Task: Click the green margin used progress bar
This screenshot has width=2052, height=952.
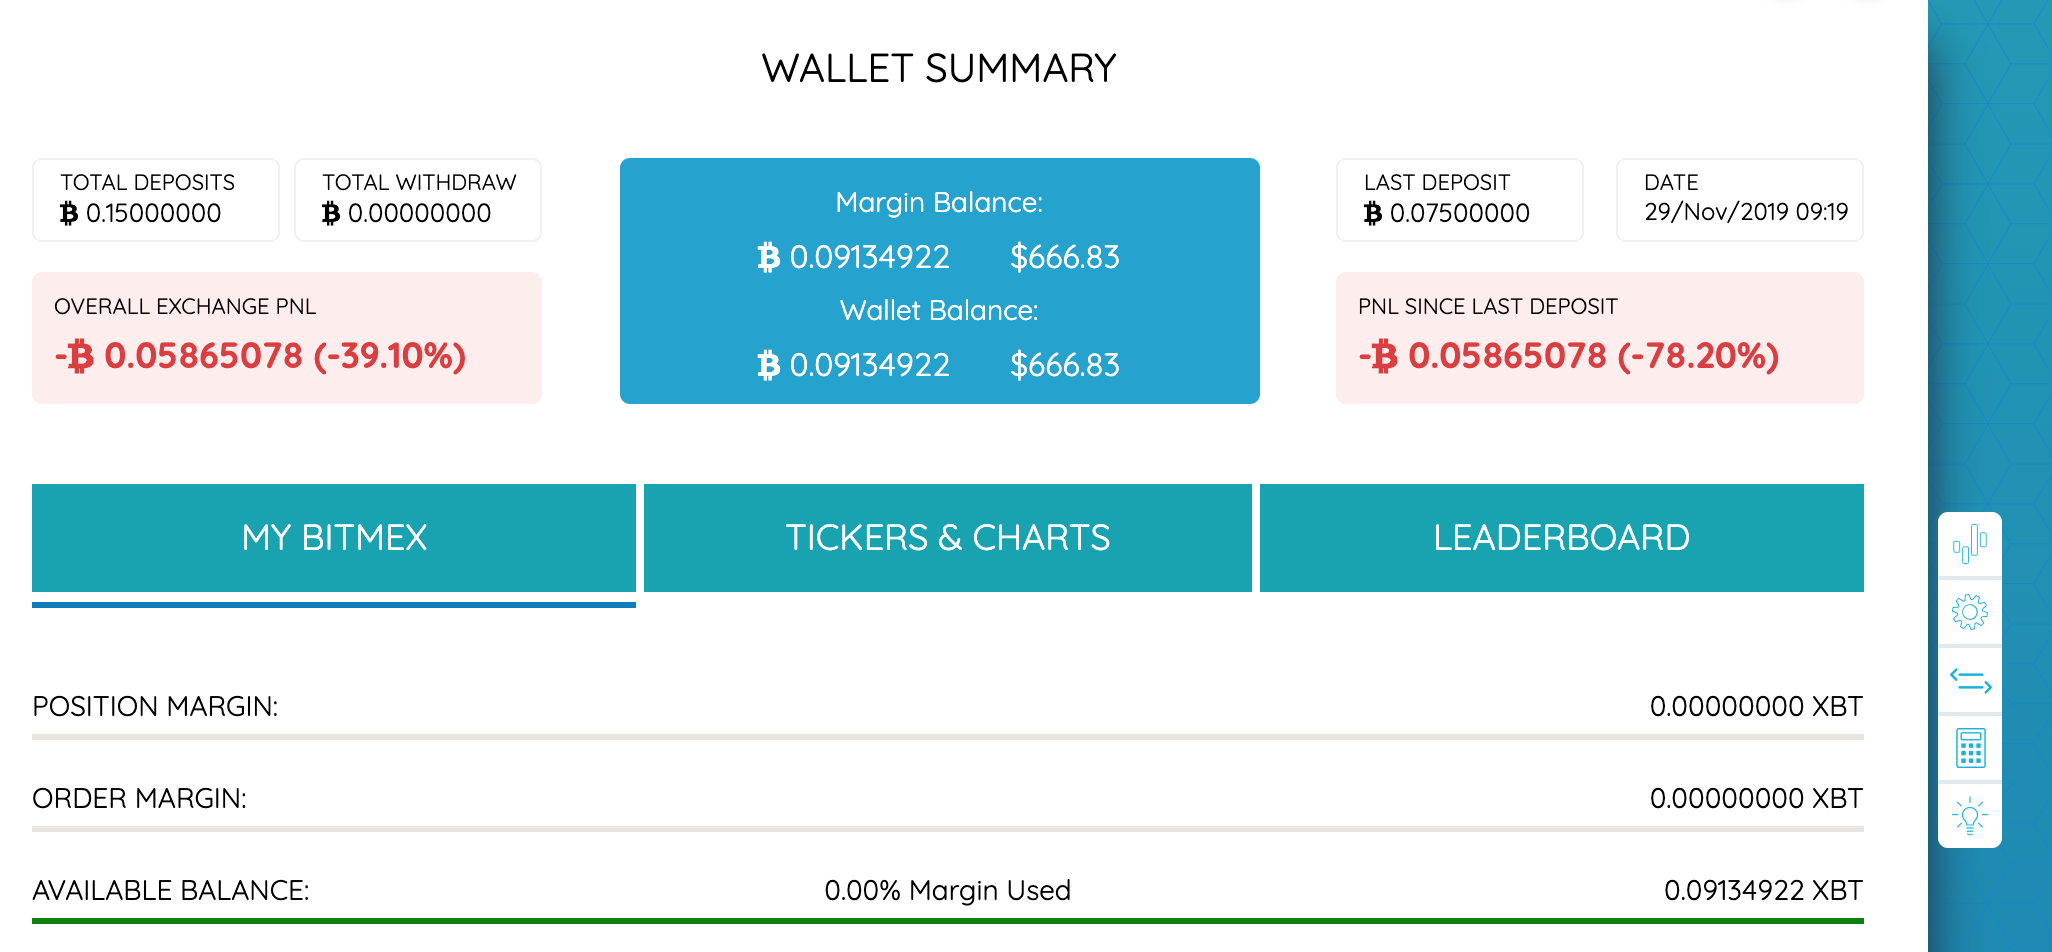Action: 947,920
